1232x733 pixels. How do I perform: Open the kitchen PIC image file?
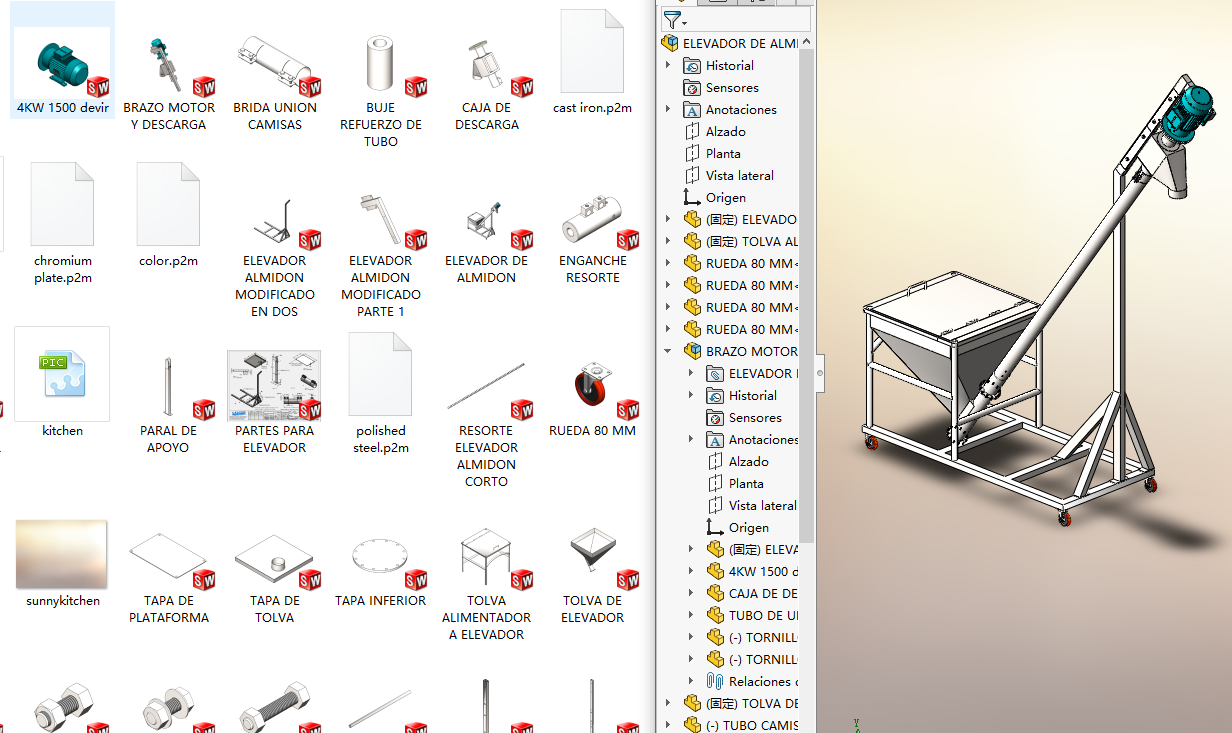[62, 375]
